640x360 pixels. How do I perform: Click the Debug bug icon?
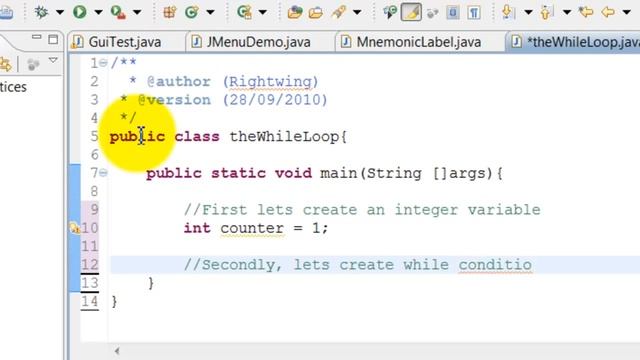click(41, 12)
